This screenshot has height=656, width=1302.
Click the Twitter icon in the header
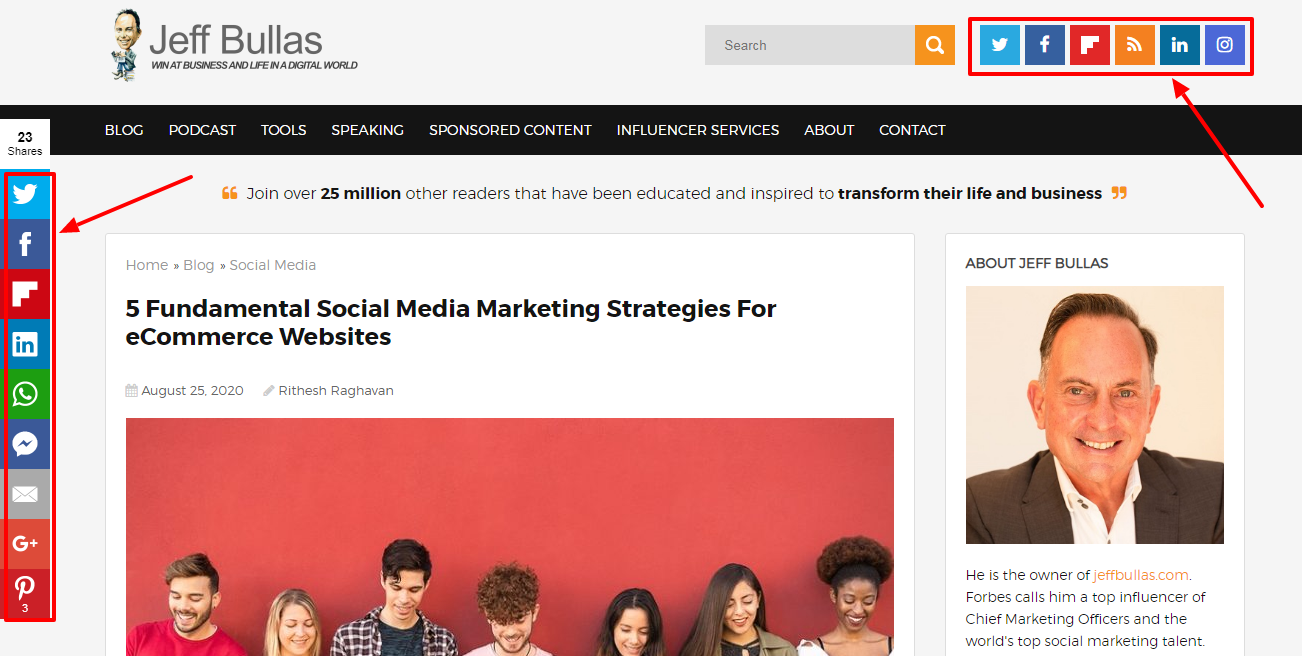(999, 45)
